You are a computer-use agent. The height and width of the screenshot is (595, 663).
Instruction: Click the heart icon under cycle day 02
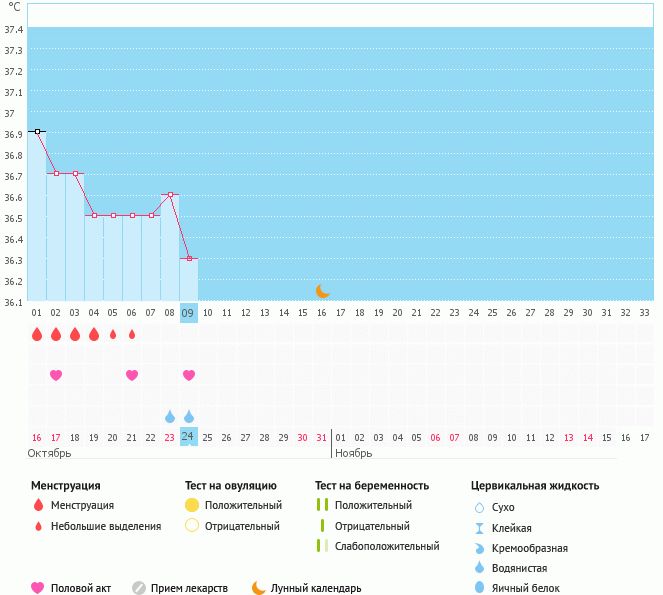coord(56,375)
